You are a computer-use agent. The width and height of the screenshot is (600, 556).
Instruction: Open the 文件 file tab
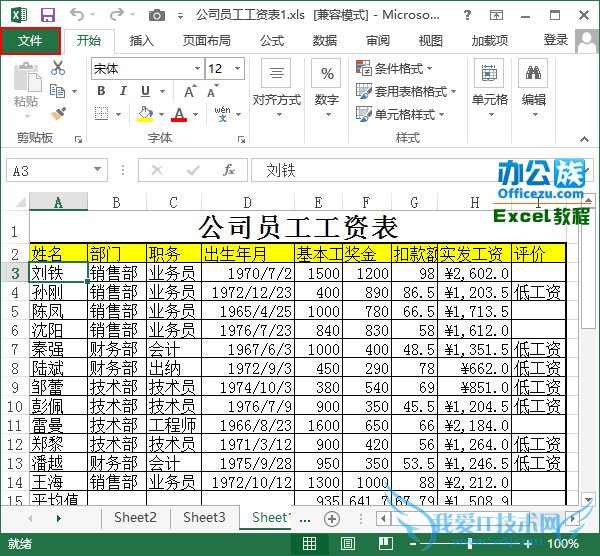(x=30, y=41)
